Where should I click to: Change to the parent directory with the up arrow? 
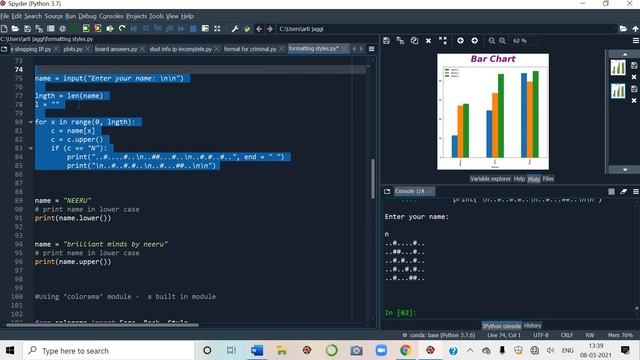(635, 29)
